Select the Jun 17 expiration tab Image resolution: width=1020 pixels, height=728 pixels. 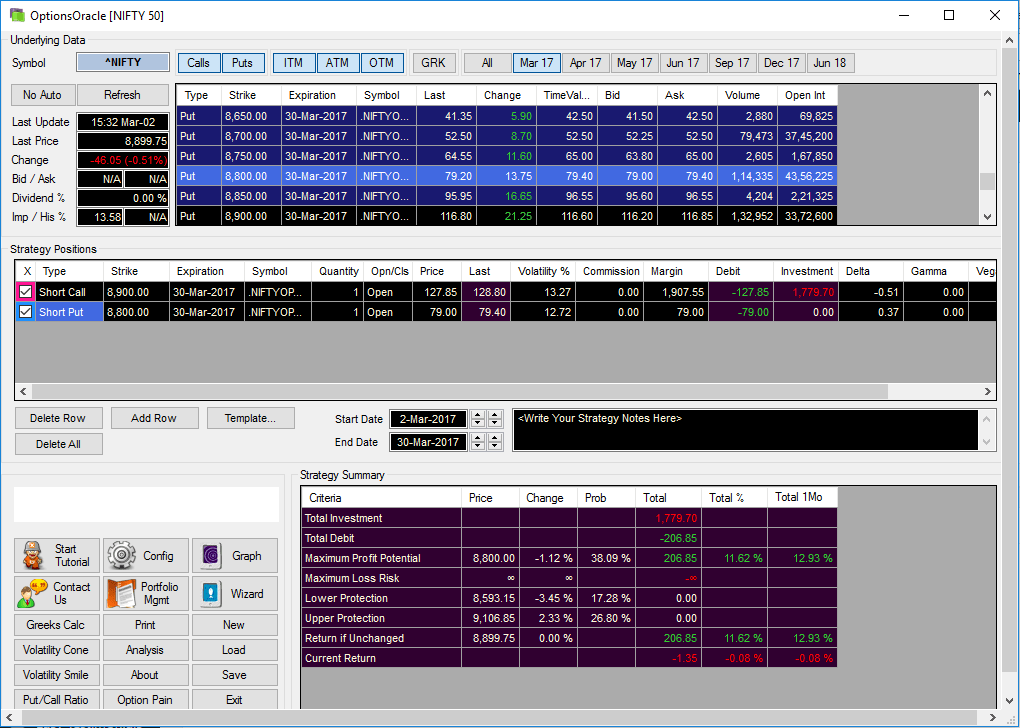pos(683,63)
